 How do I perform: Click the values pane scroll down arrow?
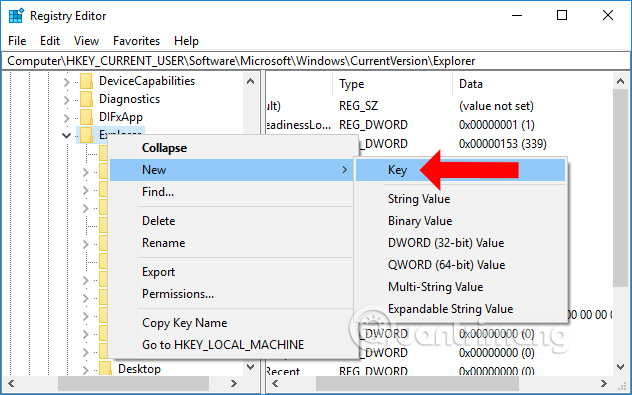[x=620, y=367]
